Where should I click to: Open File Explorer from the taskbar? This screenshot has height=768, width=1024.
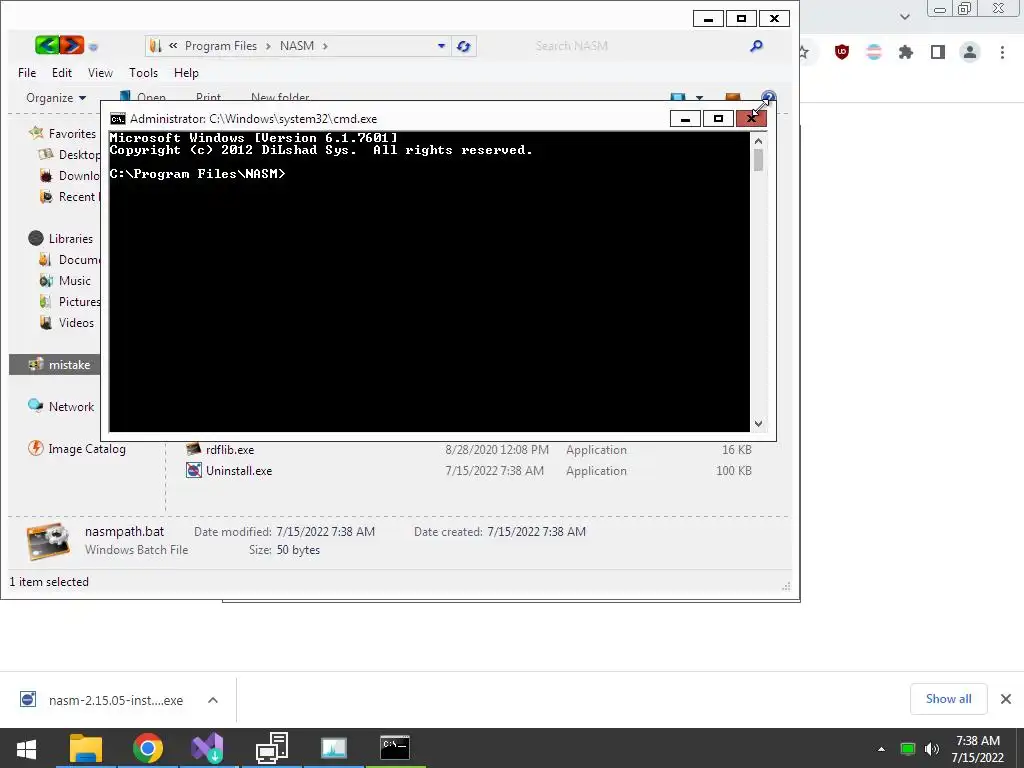pyautogui.click(x=86, y=748)
